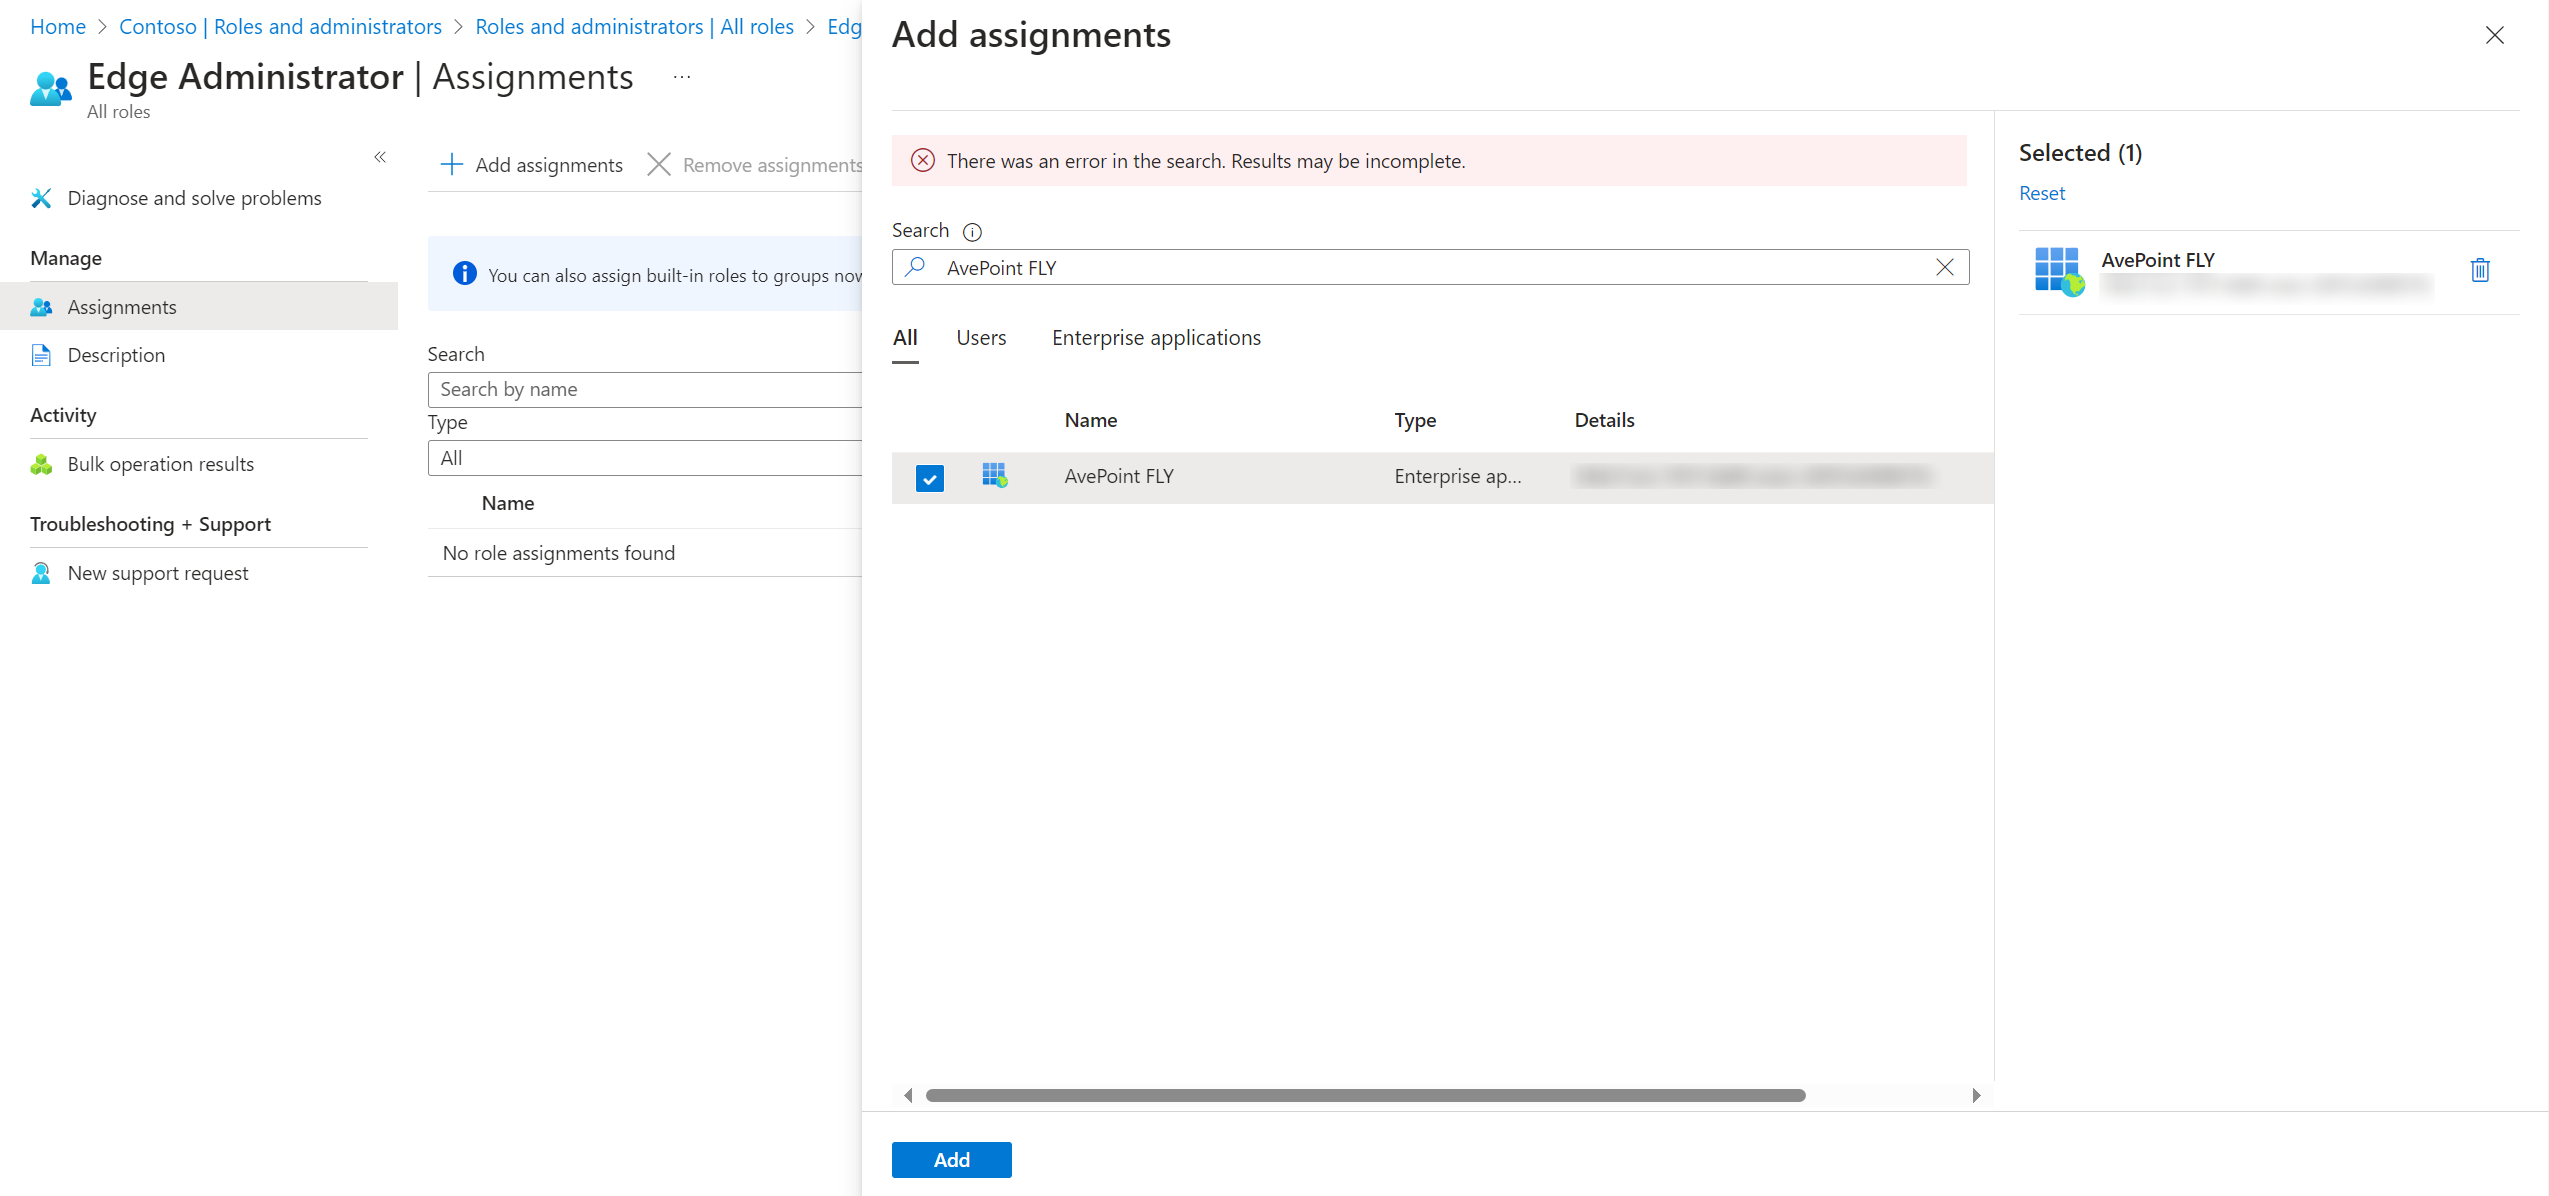View Bulk operation results

click(160, 463)
